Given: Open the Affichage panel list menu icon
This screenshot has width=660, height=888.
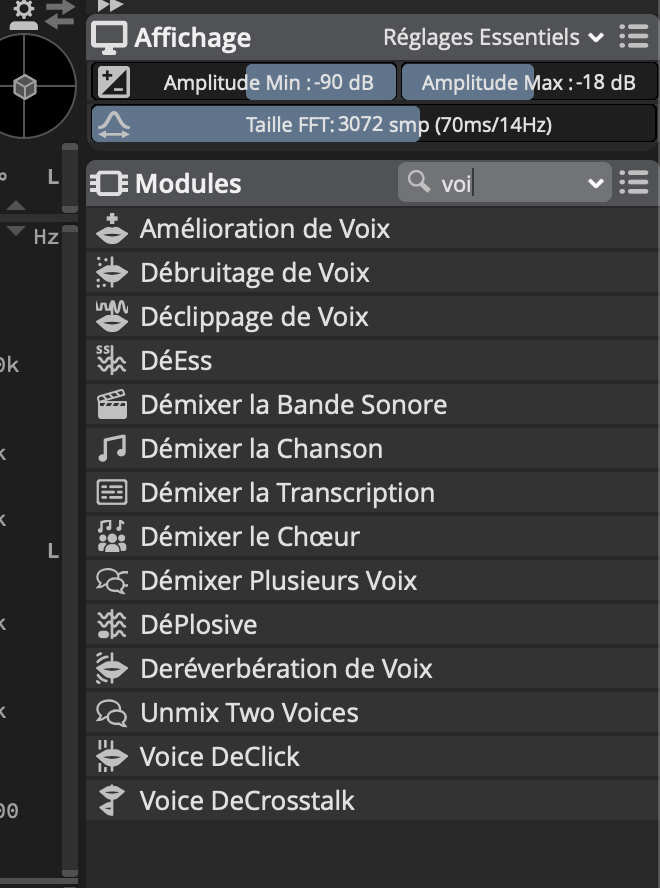Looking at the screenshot, I should pos(634,37).
